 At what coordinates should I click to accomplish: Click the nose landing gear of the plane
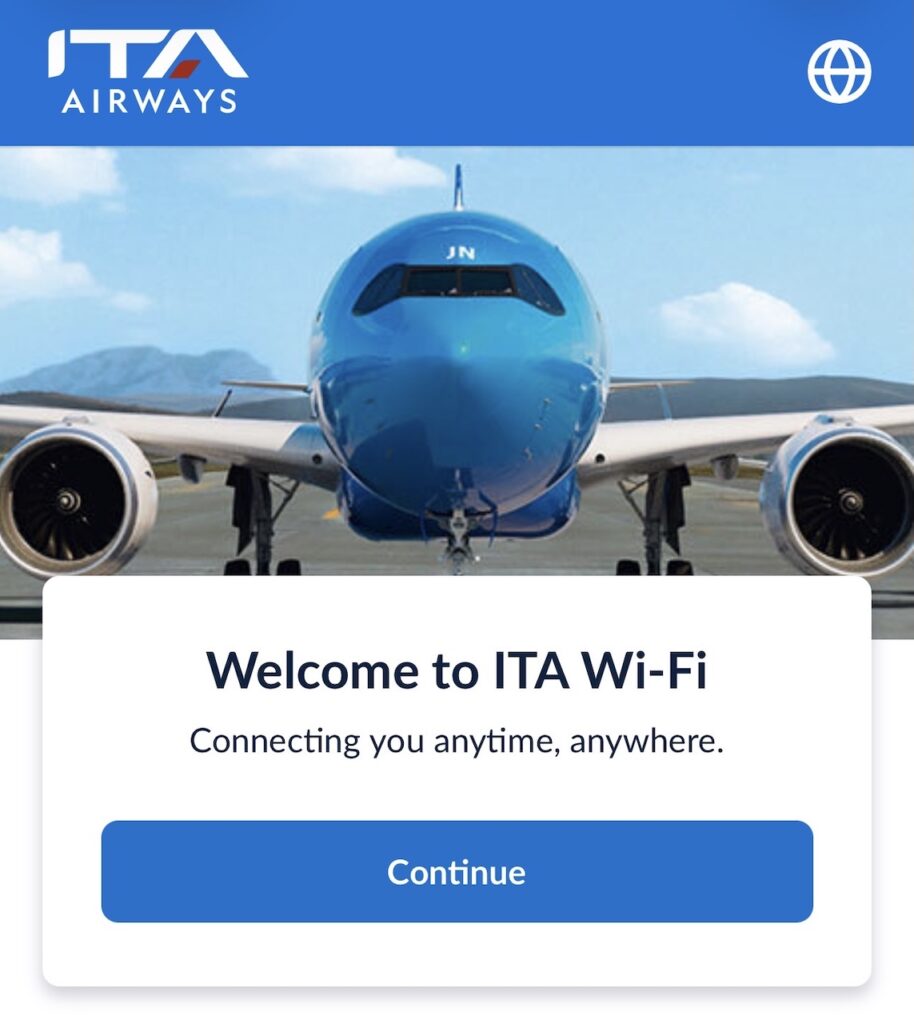(x=457, y=532)
